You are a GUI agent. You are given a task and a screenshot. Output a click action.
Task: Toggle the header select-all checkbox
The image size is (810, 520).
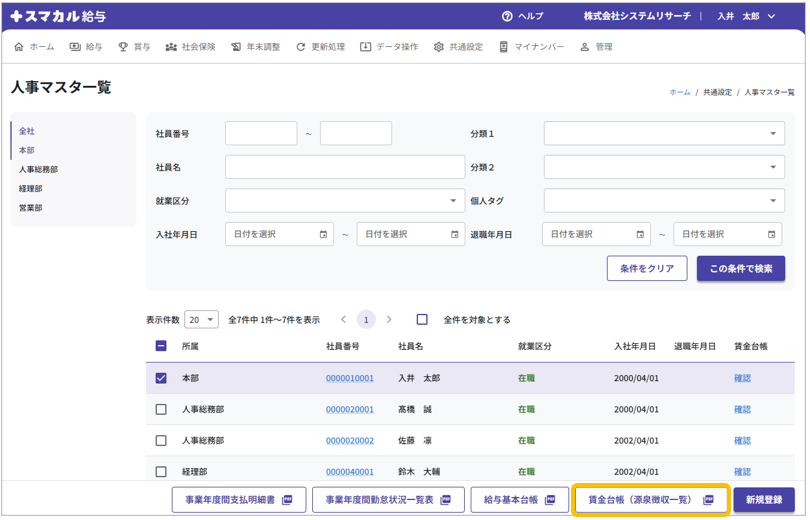161,346
